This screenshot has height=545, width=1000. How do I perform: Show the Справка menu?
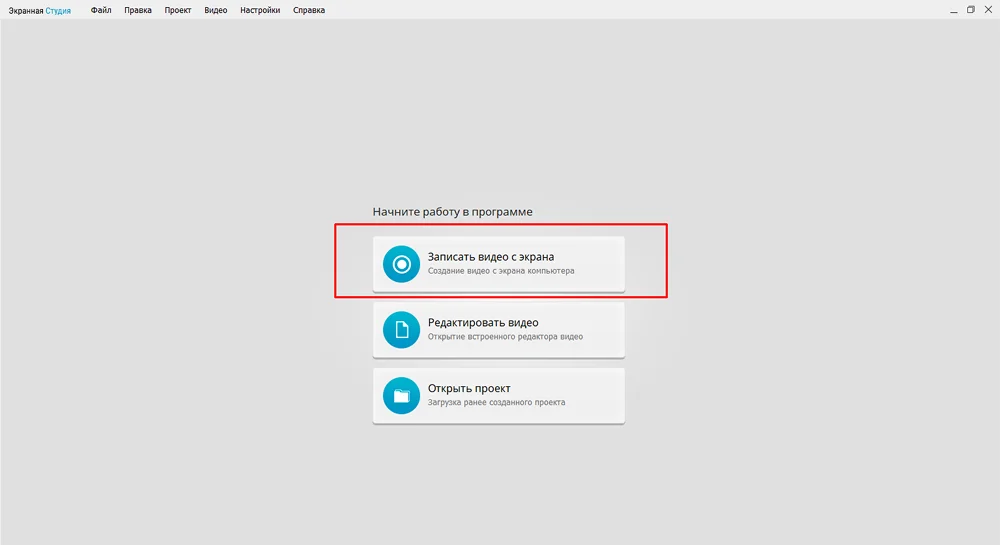309,10
